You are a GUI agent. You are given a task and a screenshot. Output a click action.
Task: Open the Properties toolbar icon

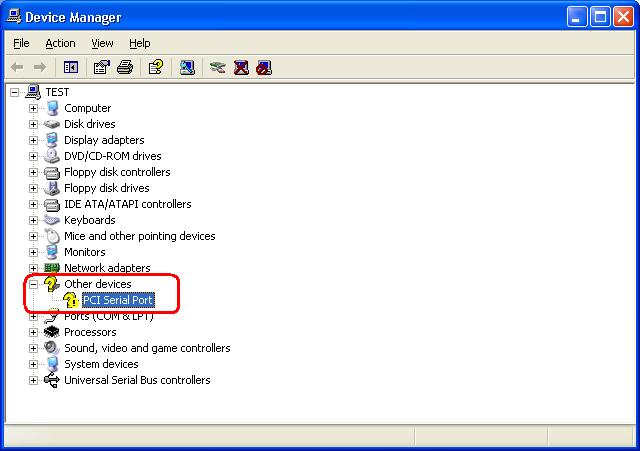pos(102,67)
